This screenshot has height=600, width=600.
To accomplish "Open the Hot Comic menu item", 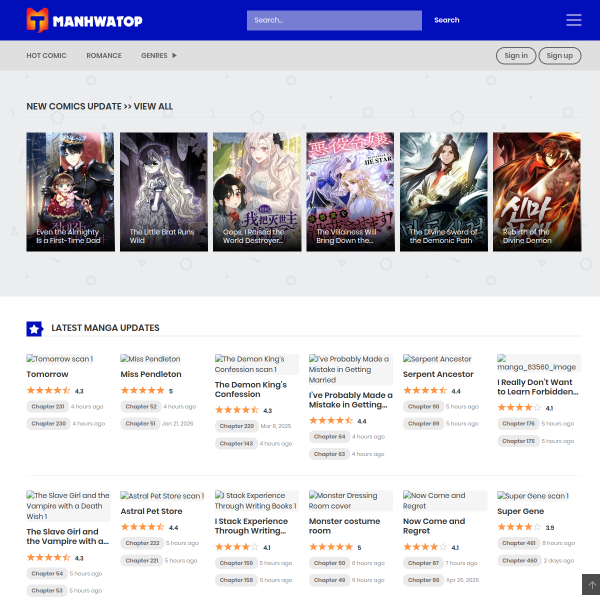I will pos(46,55).
